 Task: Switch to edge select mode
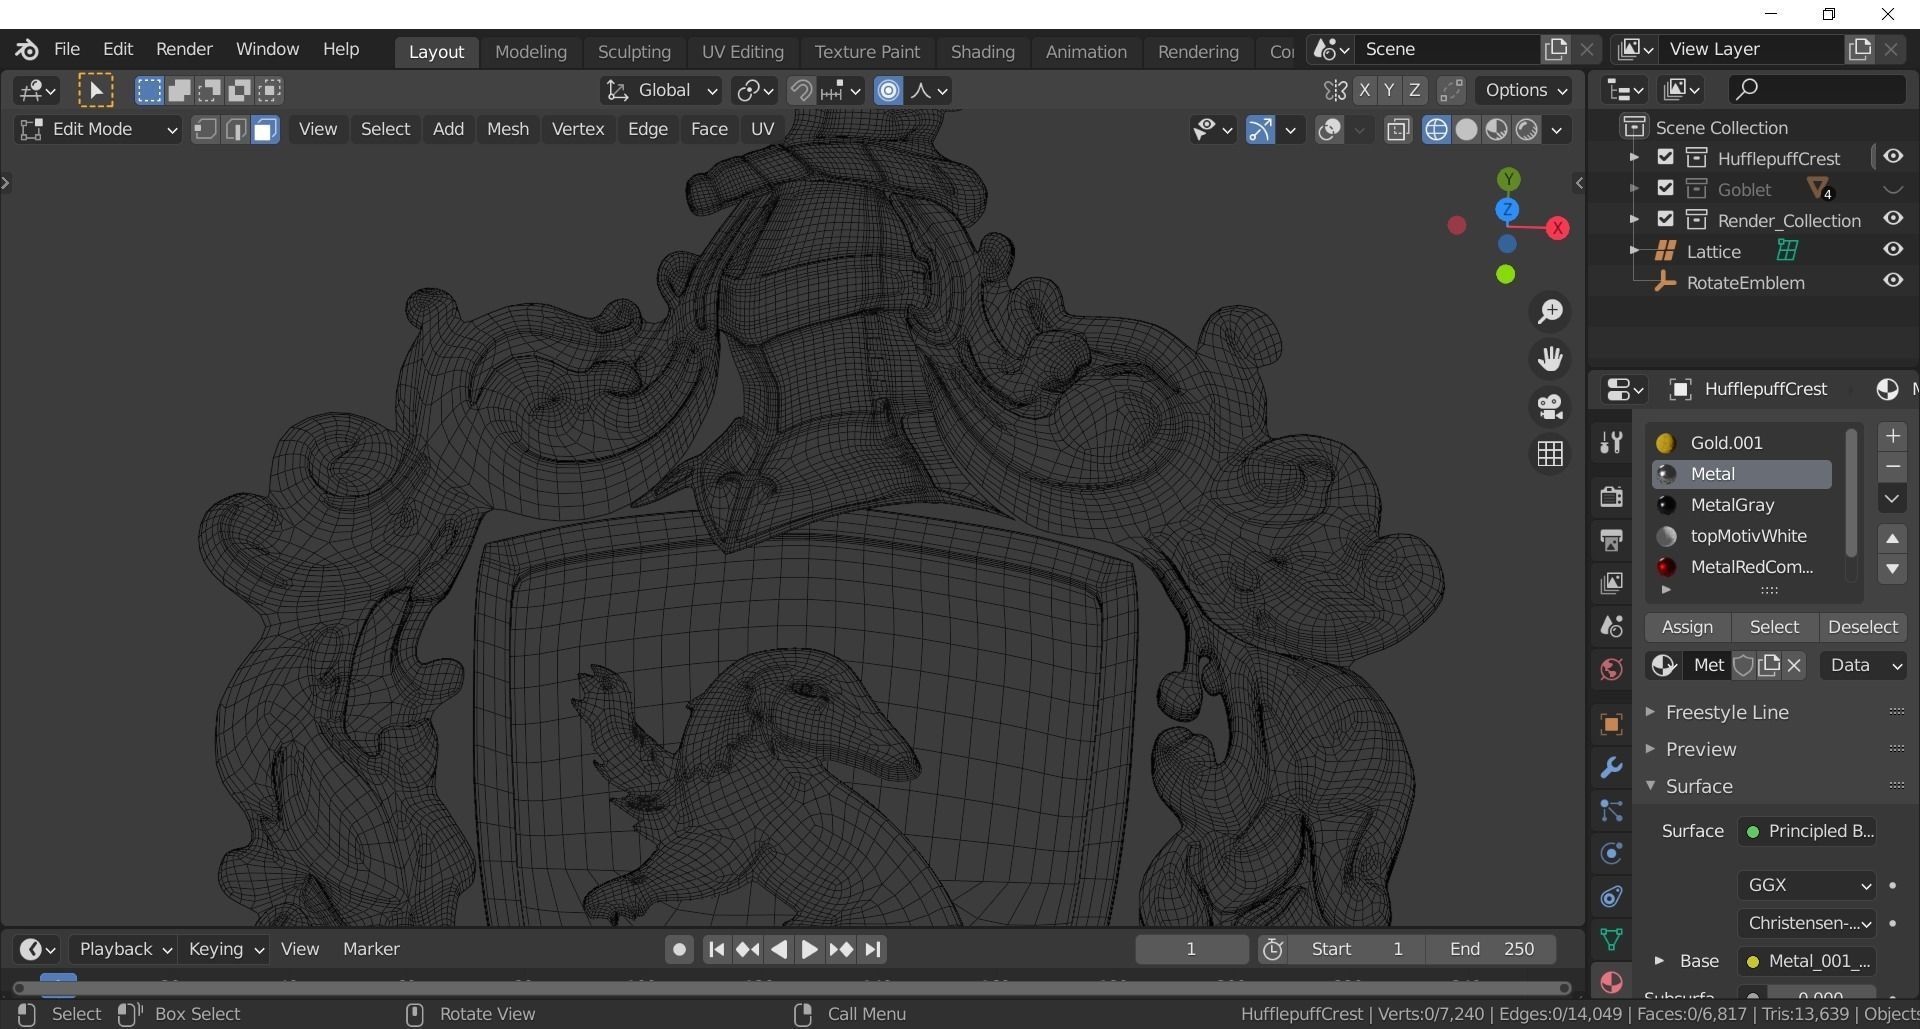[x=235, y=130]
